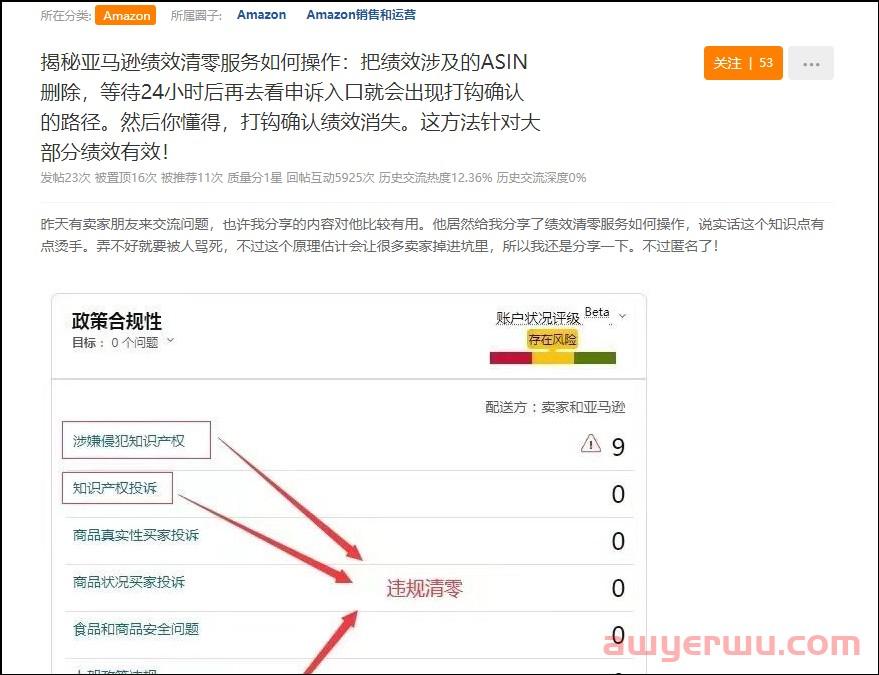Click the 0 count for 知识产权投诉
The height and width of the screenshot is (675, 879).
[618, 494]
